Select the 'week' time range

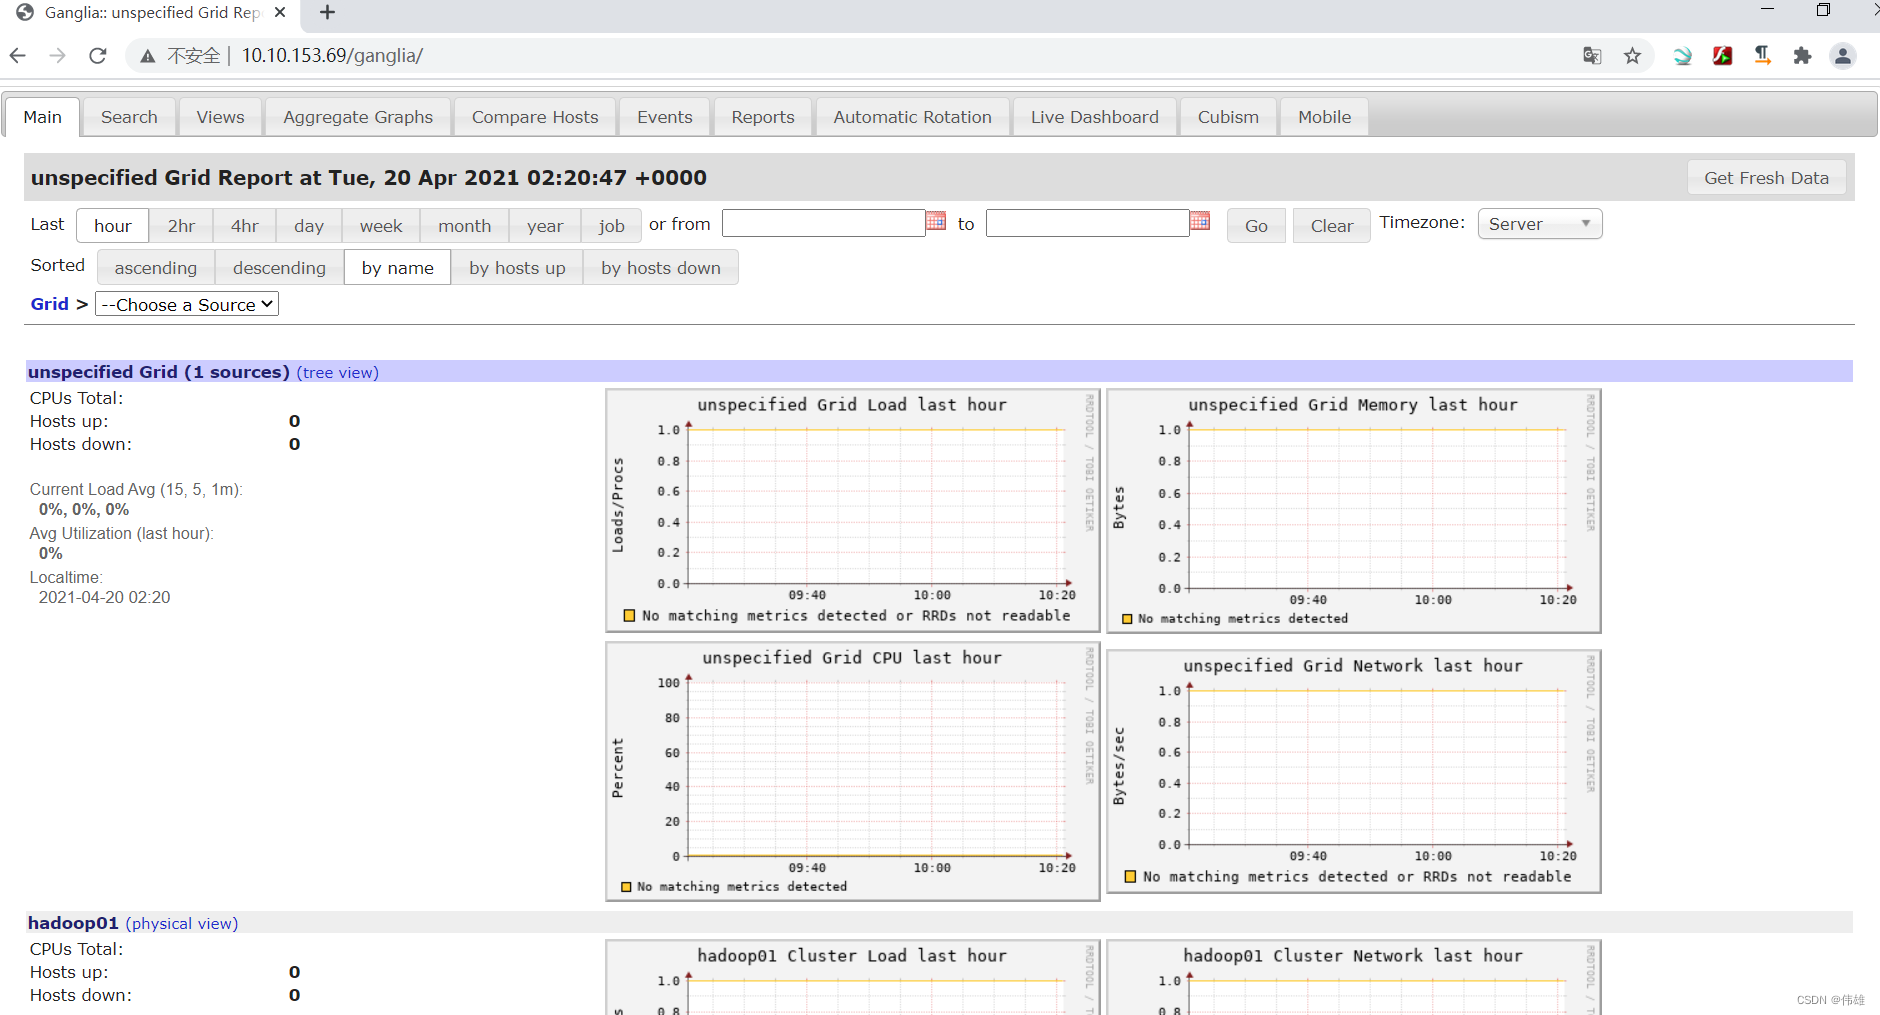click(x=381, y=226)
